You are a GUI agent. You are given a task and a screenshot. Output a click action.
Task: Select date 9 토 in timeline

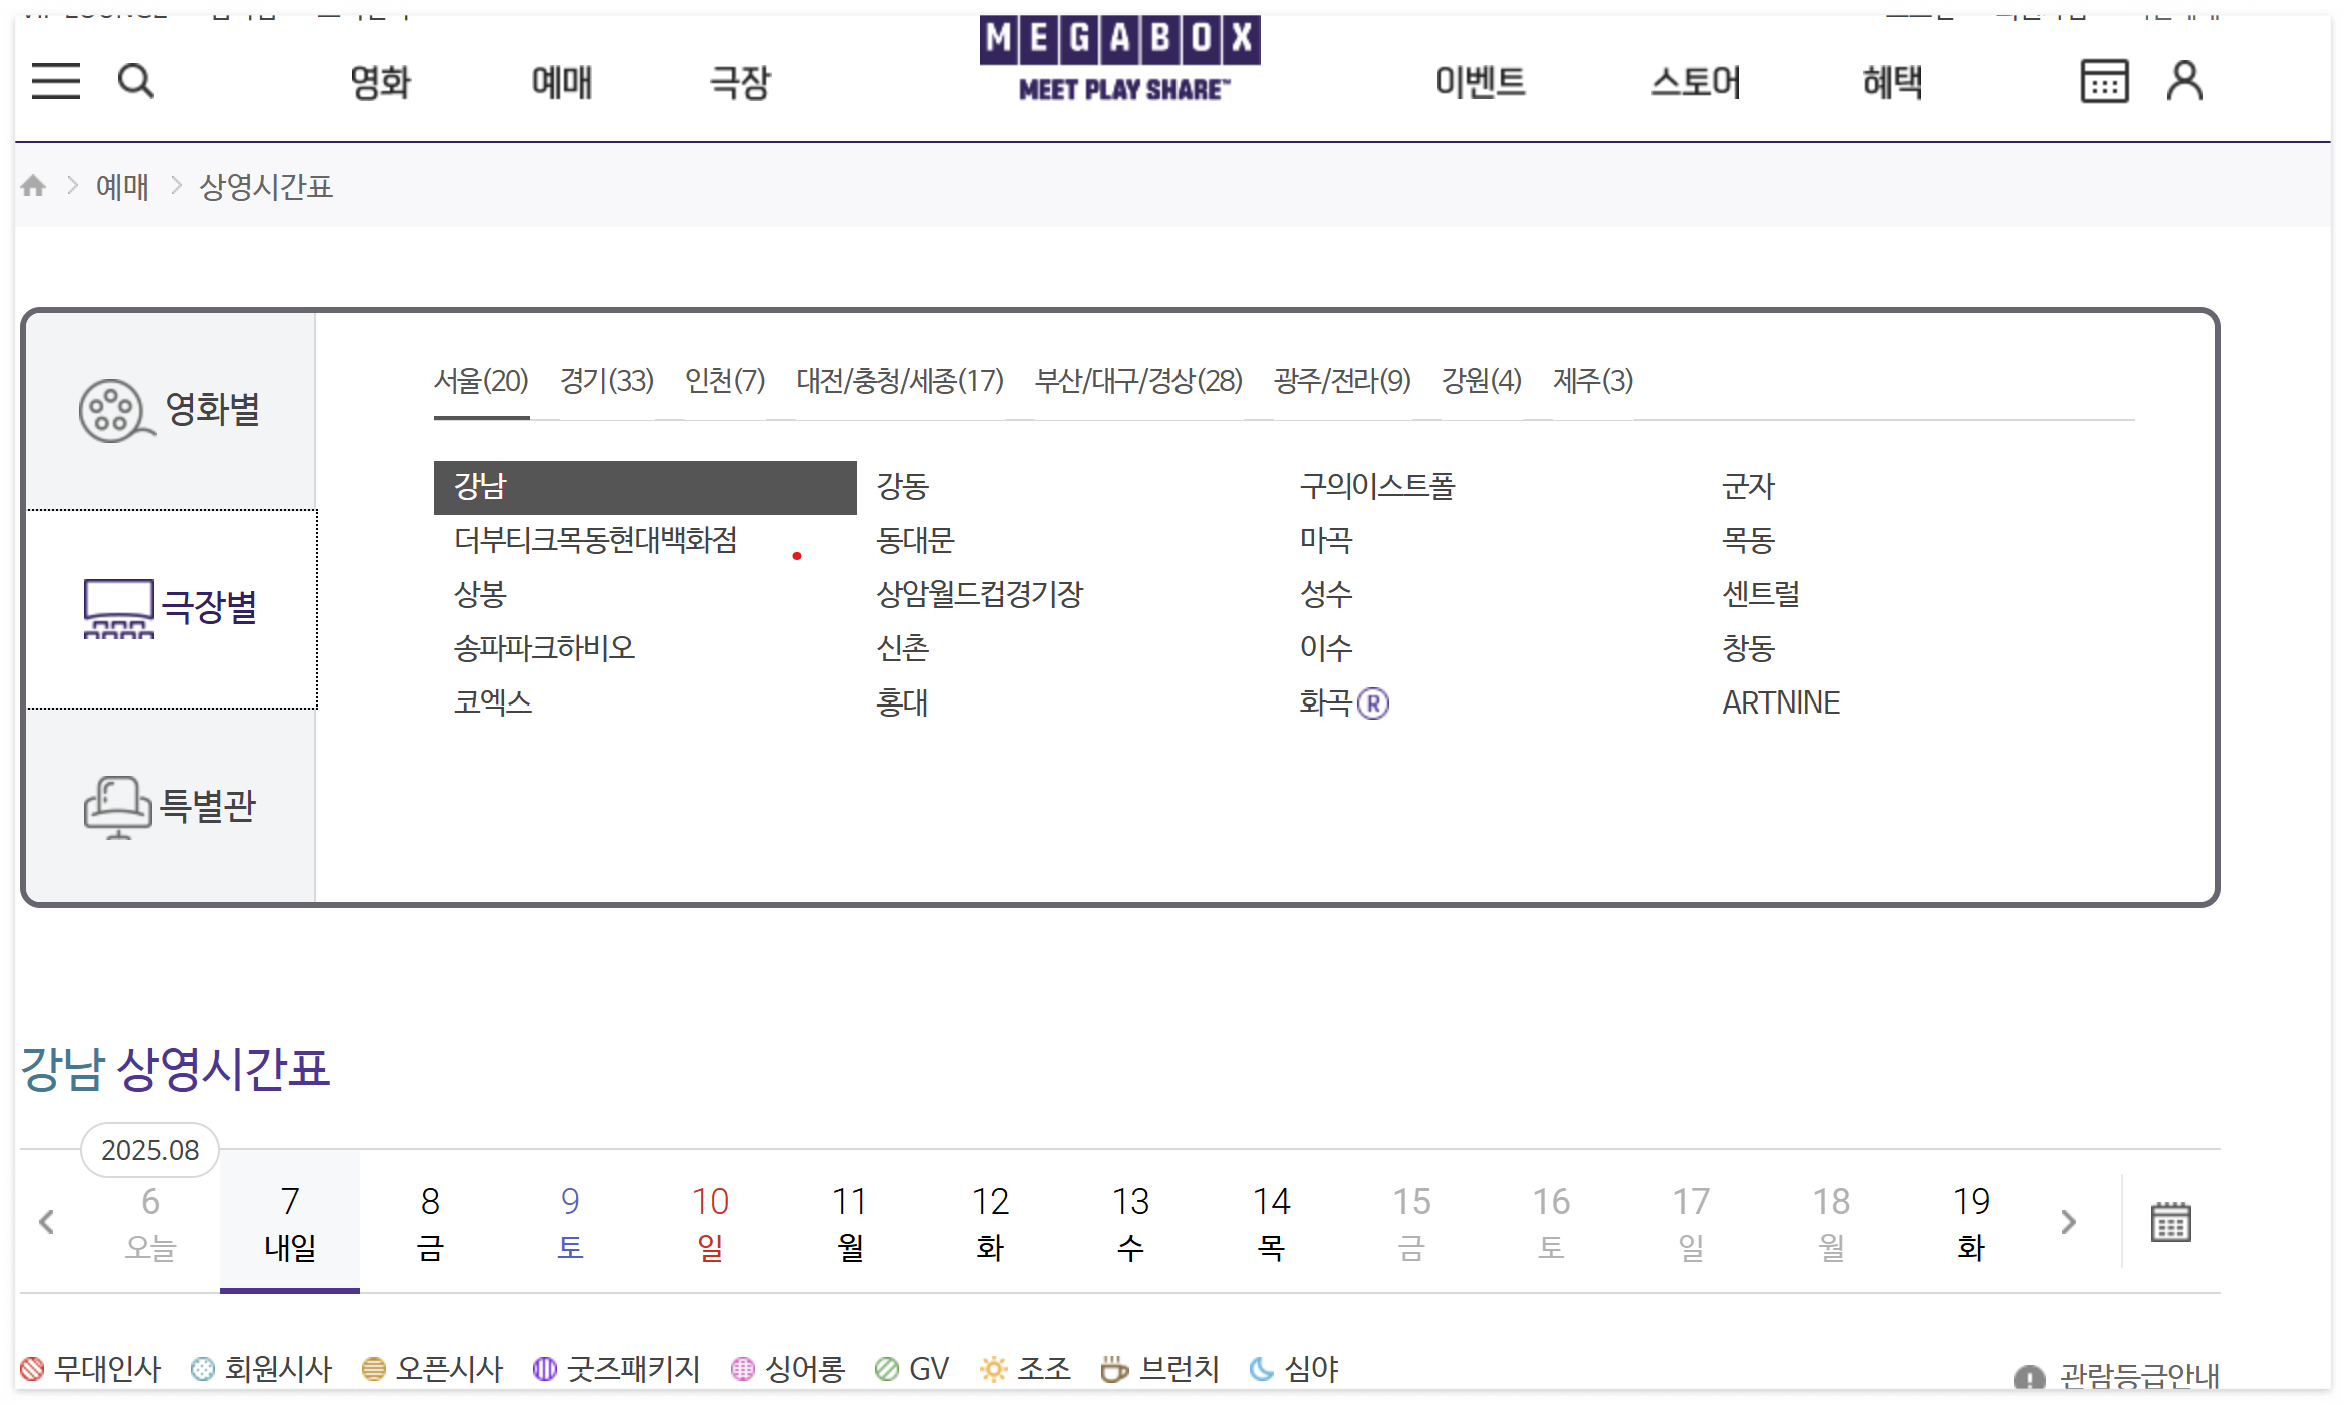click(x=570, y=1222)
